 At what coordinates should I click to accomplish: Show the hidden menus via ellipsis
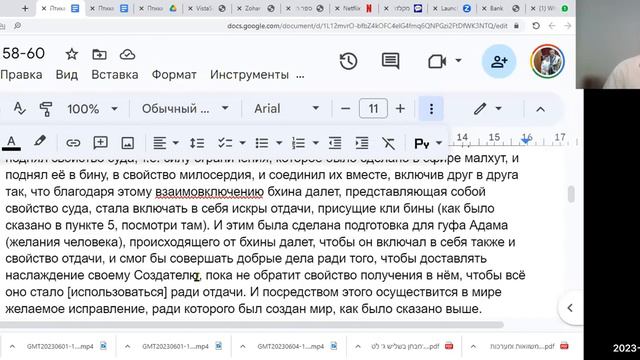point(300,76)
